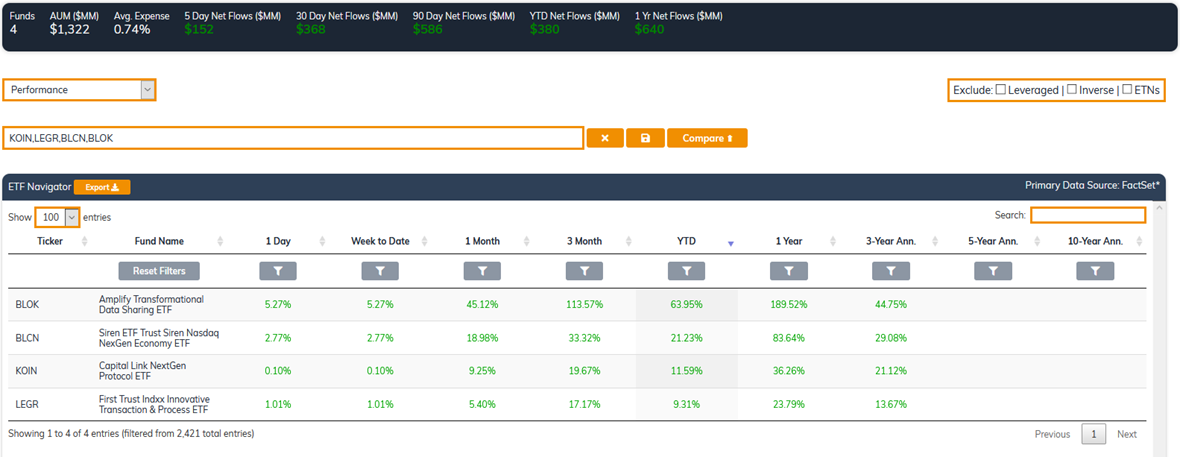
Task: Open the Performance view dropdown
Action: [x=79, y=90]
